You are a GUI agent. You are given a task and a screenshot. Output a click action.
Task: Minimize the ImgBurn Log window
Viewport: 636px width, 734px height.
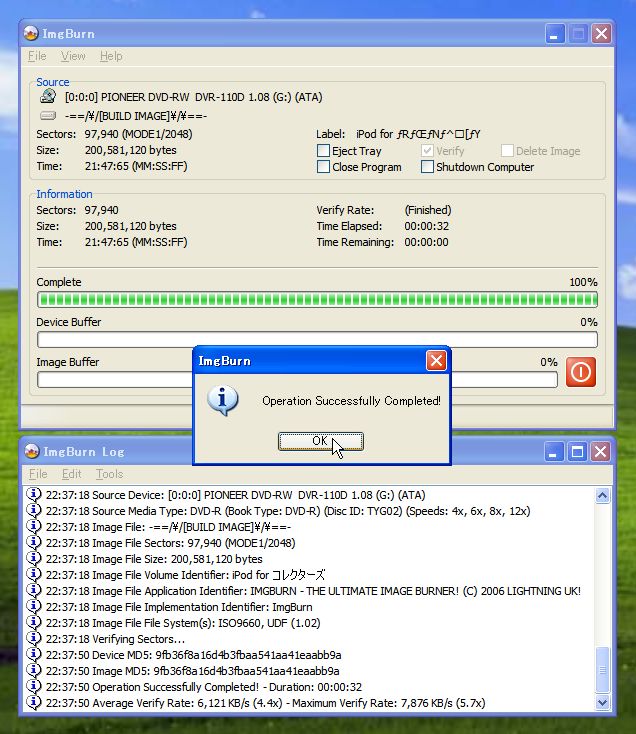point(553,452)
